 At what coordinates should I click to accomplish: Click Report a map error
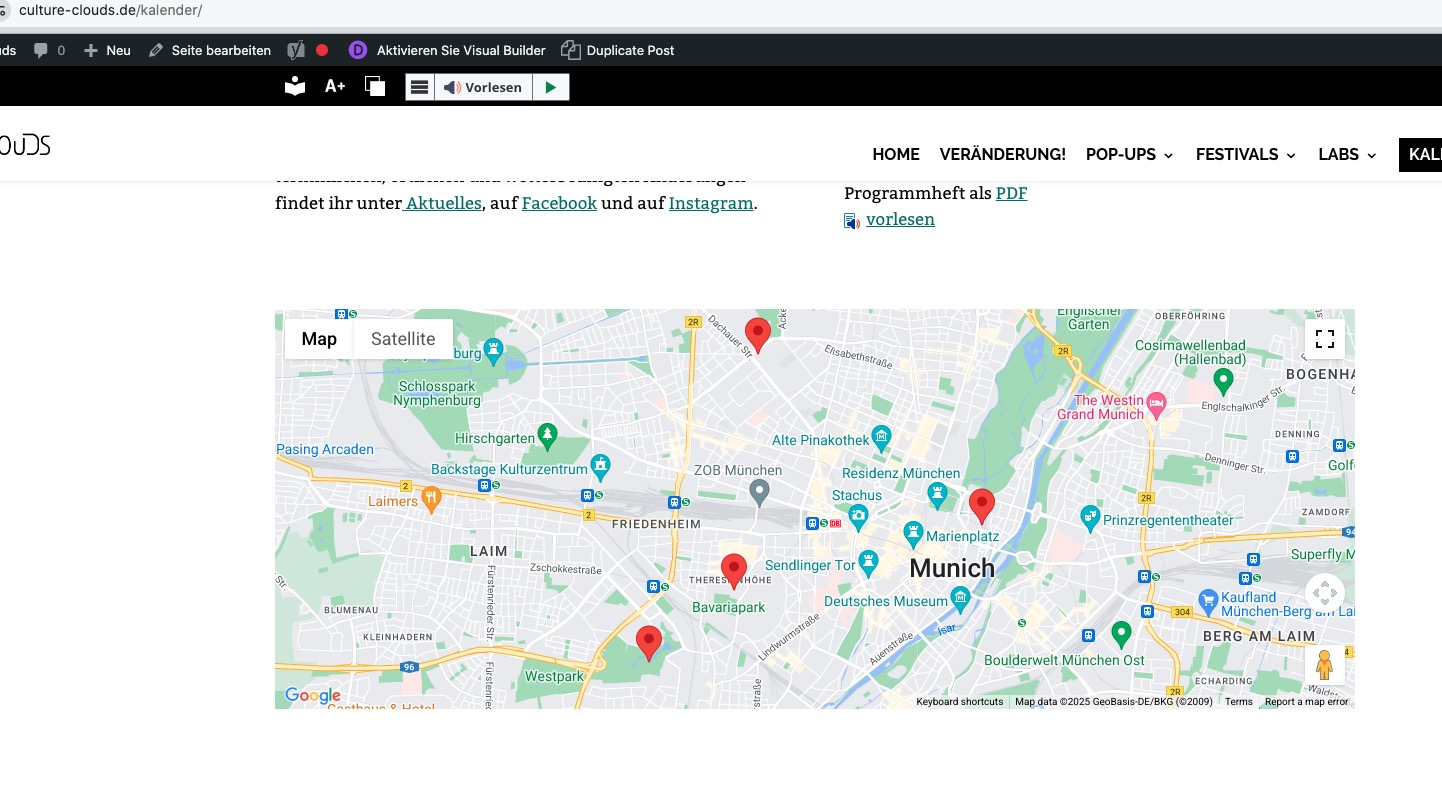click(1307, 702)
